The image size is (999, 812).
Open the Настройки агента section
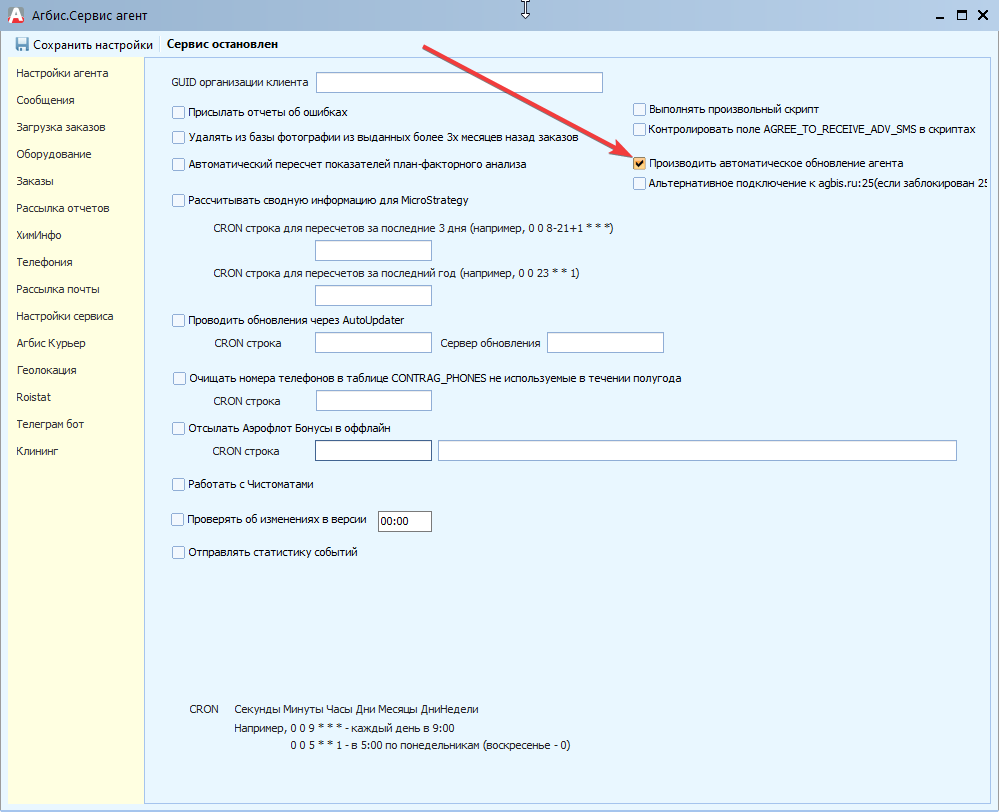(62, 73)
